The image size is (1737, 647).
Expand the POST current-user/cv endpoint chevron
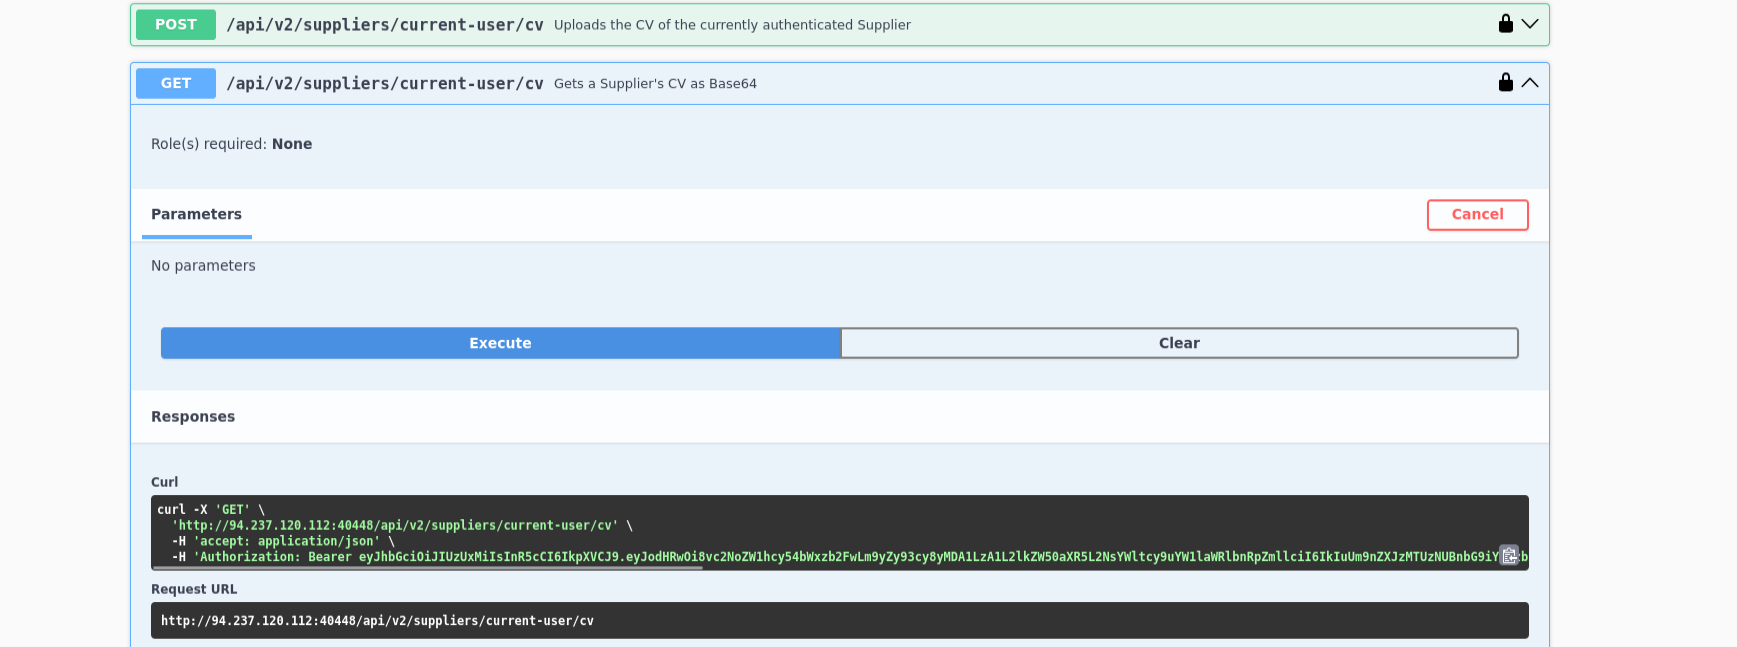pos(1530,24)
